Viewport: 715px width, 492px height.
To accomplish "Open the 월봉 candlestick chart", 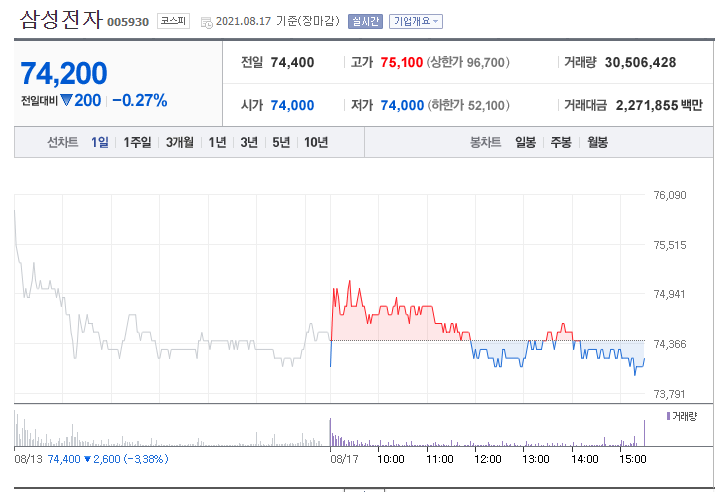I will point(597,142).
